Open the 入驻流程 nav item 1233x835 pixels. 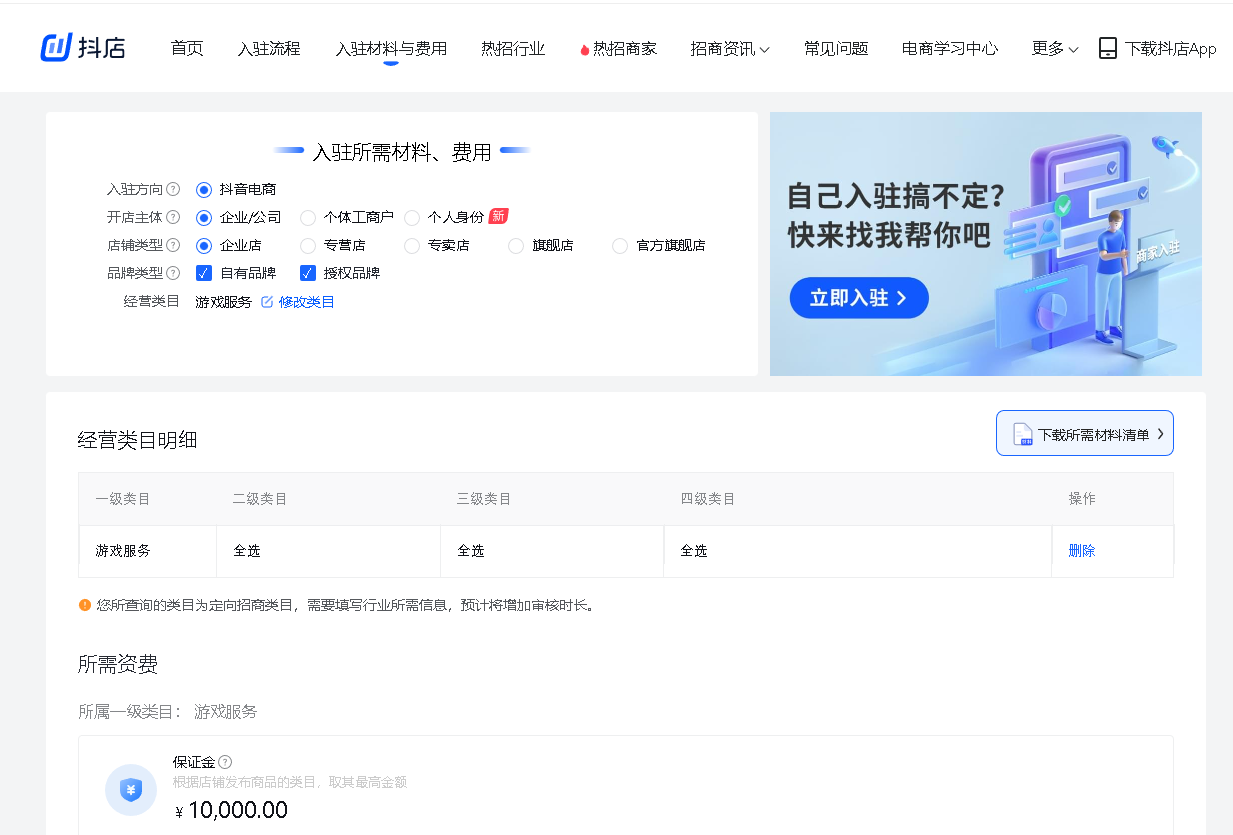click(269, 48)
